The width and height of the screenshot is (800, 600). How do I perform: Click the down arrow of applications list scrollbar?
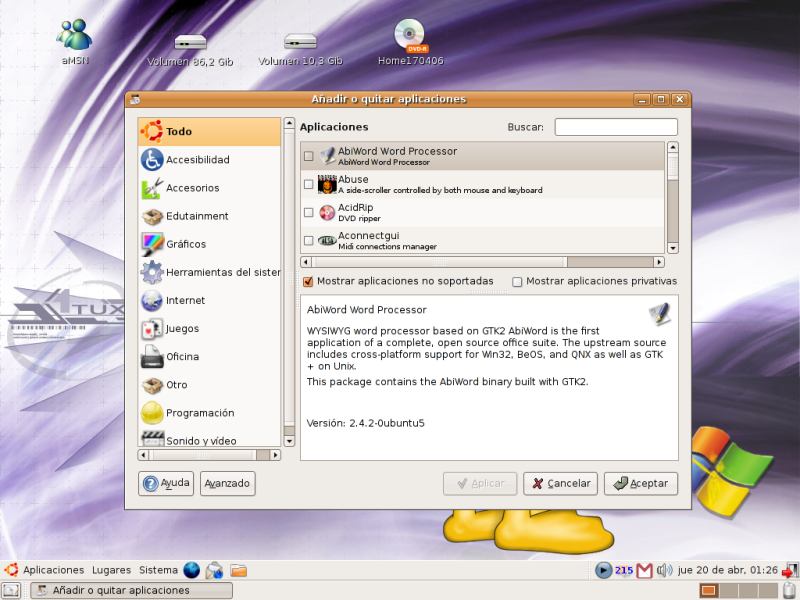pyautogui.click(x=672, y=248)
